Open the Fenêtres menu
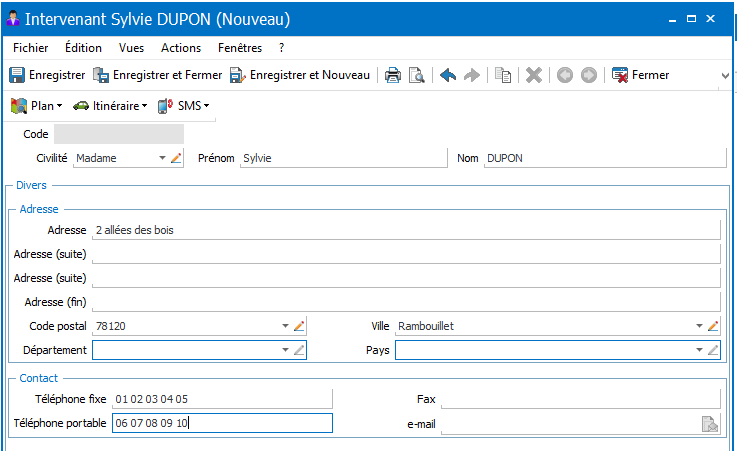 (240, 48)
